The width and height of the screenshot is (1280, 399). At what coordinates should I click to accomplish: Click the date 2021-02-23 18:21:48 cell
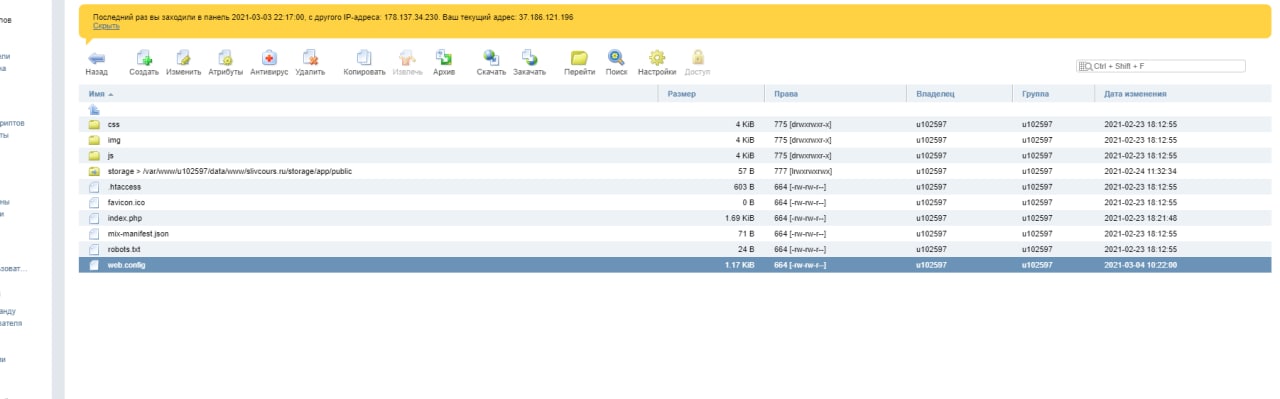pyautogui.click(x=1140, y=218)
